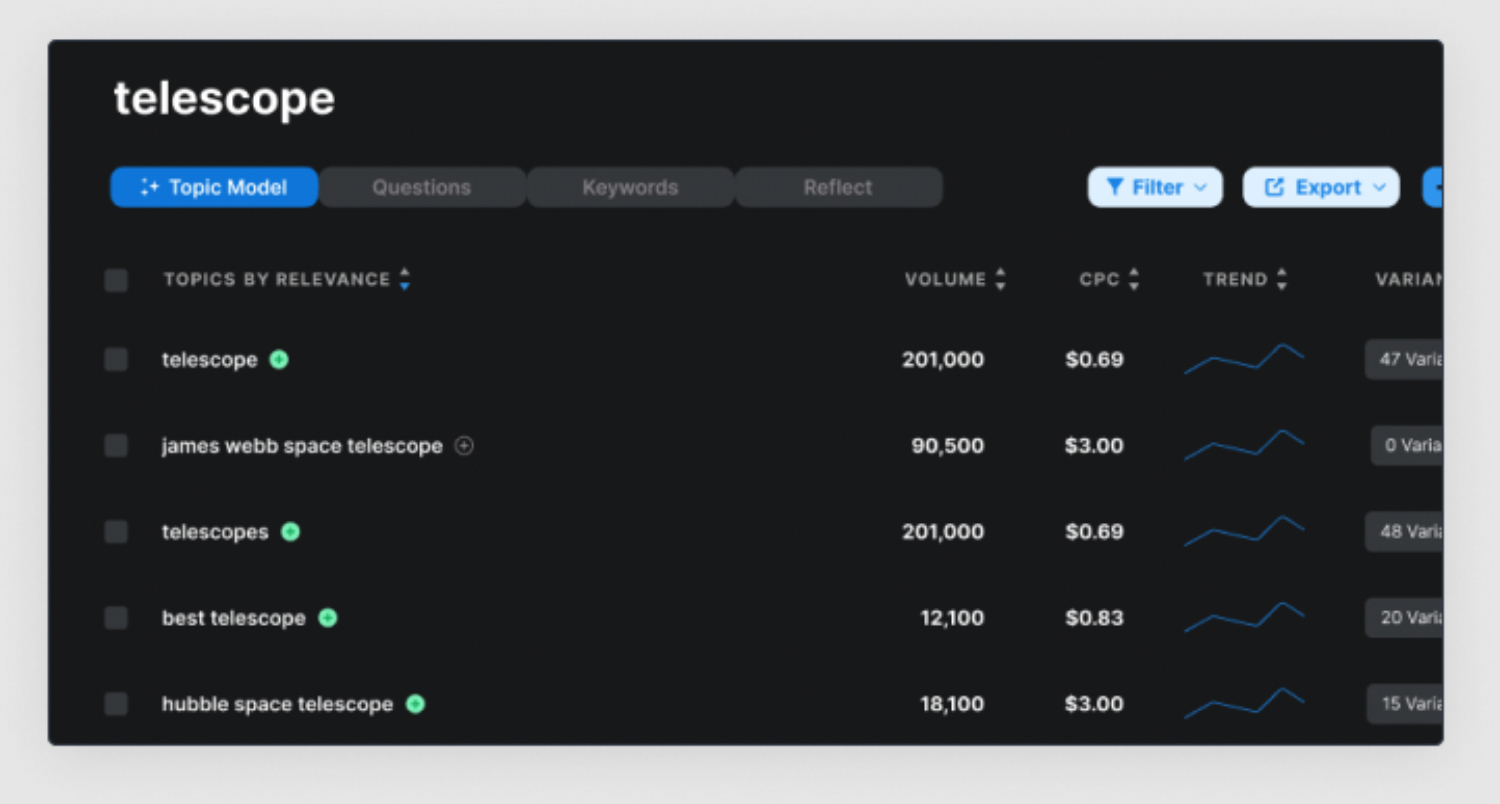This screenshot has height=804, width=1500.
Task: Sort by CPC column arrows
Action: pyautogui.click(x=1133, y=279)
